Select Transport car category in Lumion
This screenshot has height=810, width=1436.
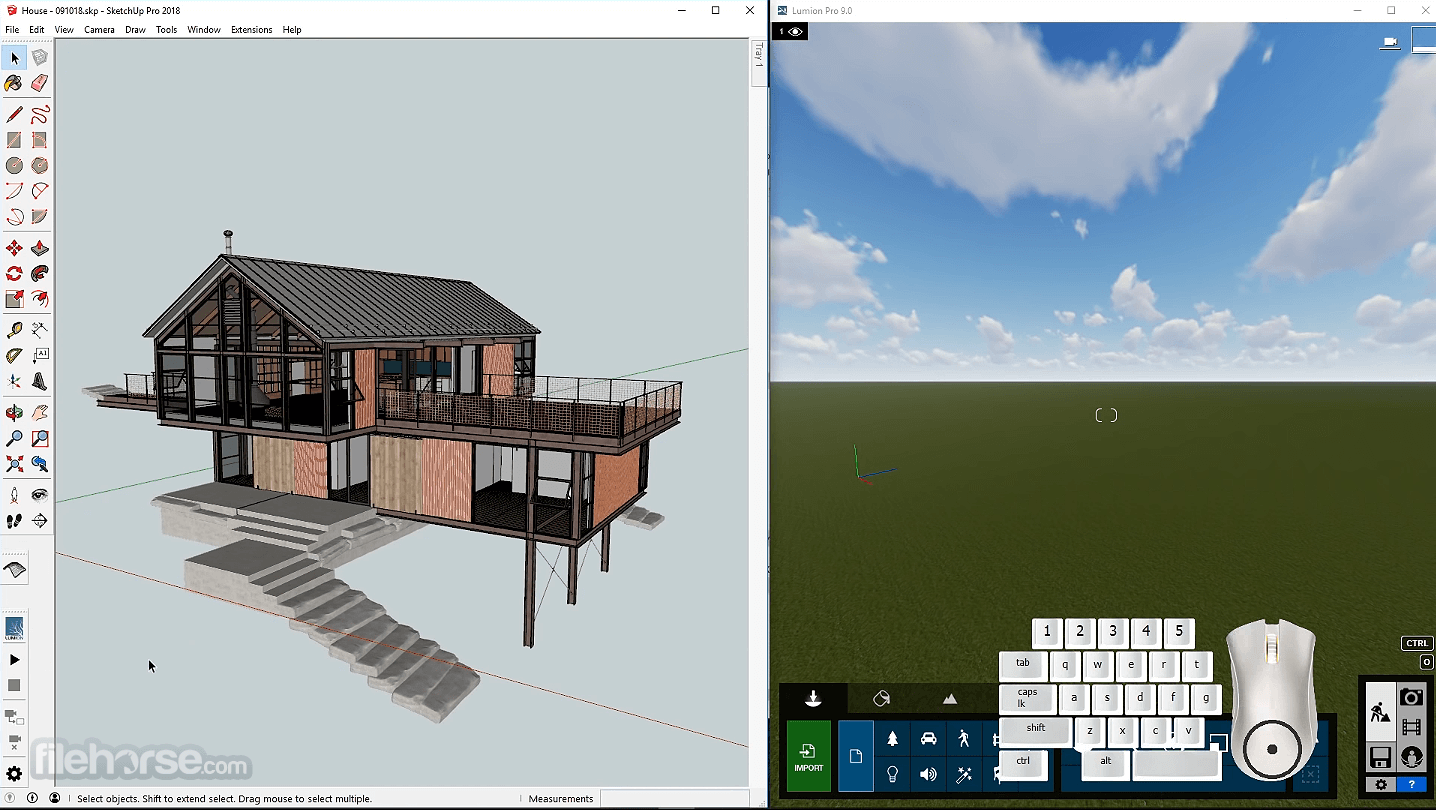pos(928,739)
